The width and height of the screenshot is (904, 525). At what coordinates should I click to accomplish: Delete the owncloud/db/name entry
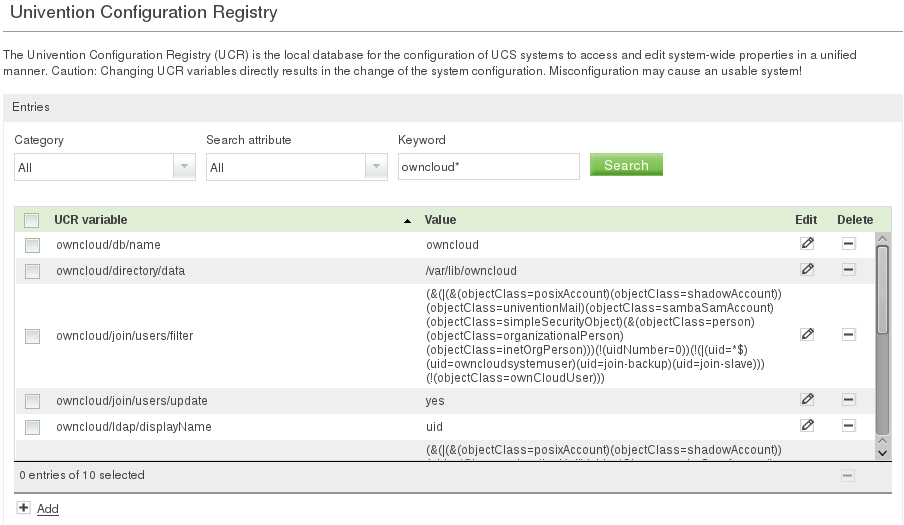click(848, 243)
